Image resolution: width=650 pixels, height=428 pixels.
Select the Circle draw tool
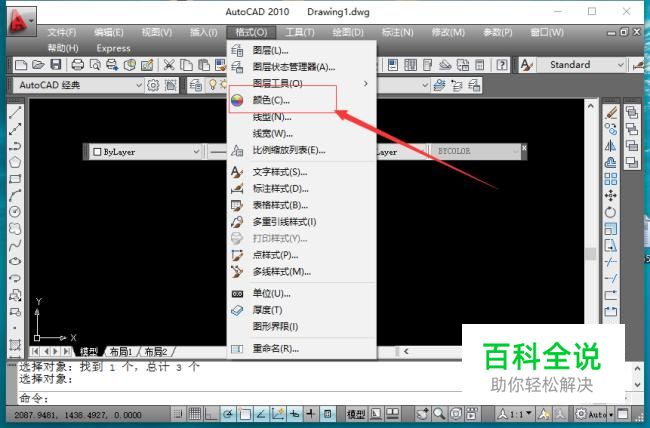[x=15, y=212]
